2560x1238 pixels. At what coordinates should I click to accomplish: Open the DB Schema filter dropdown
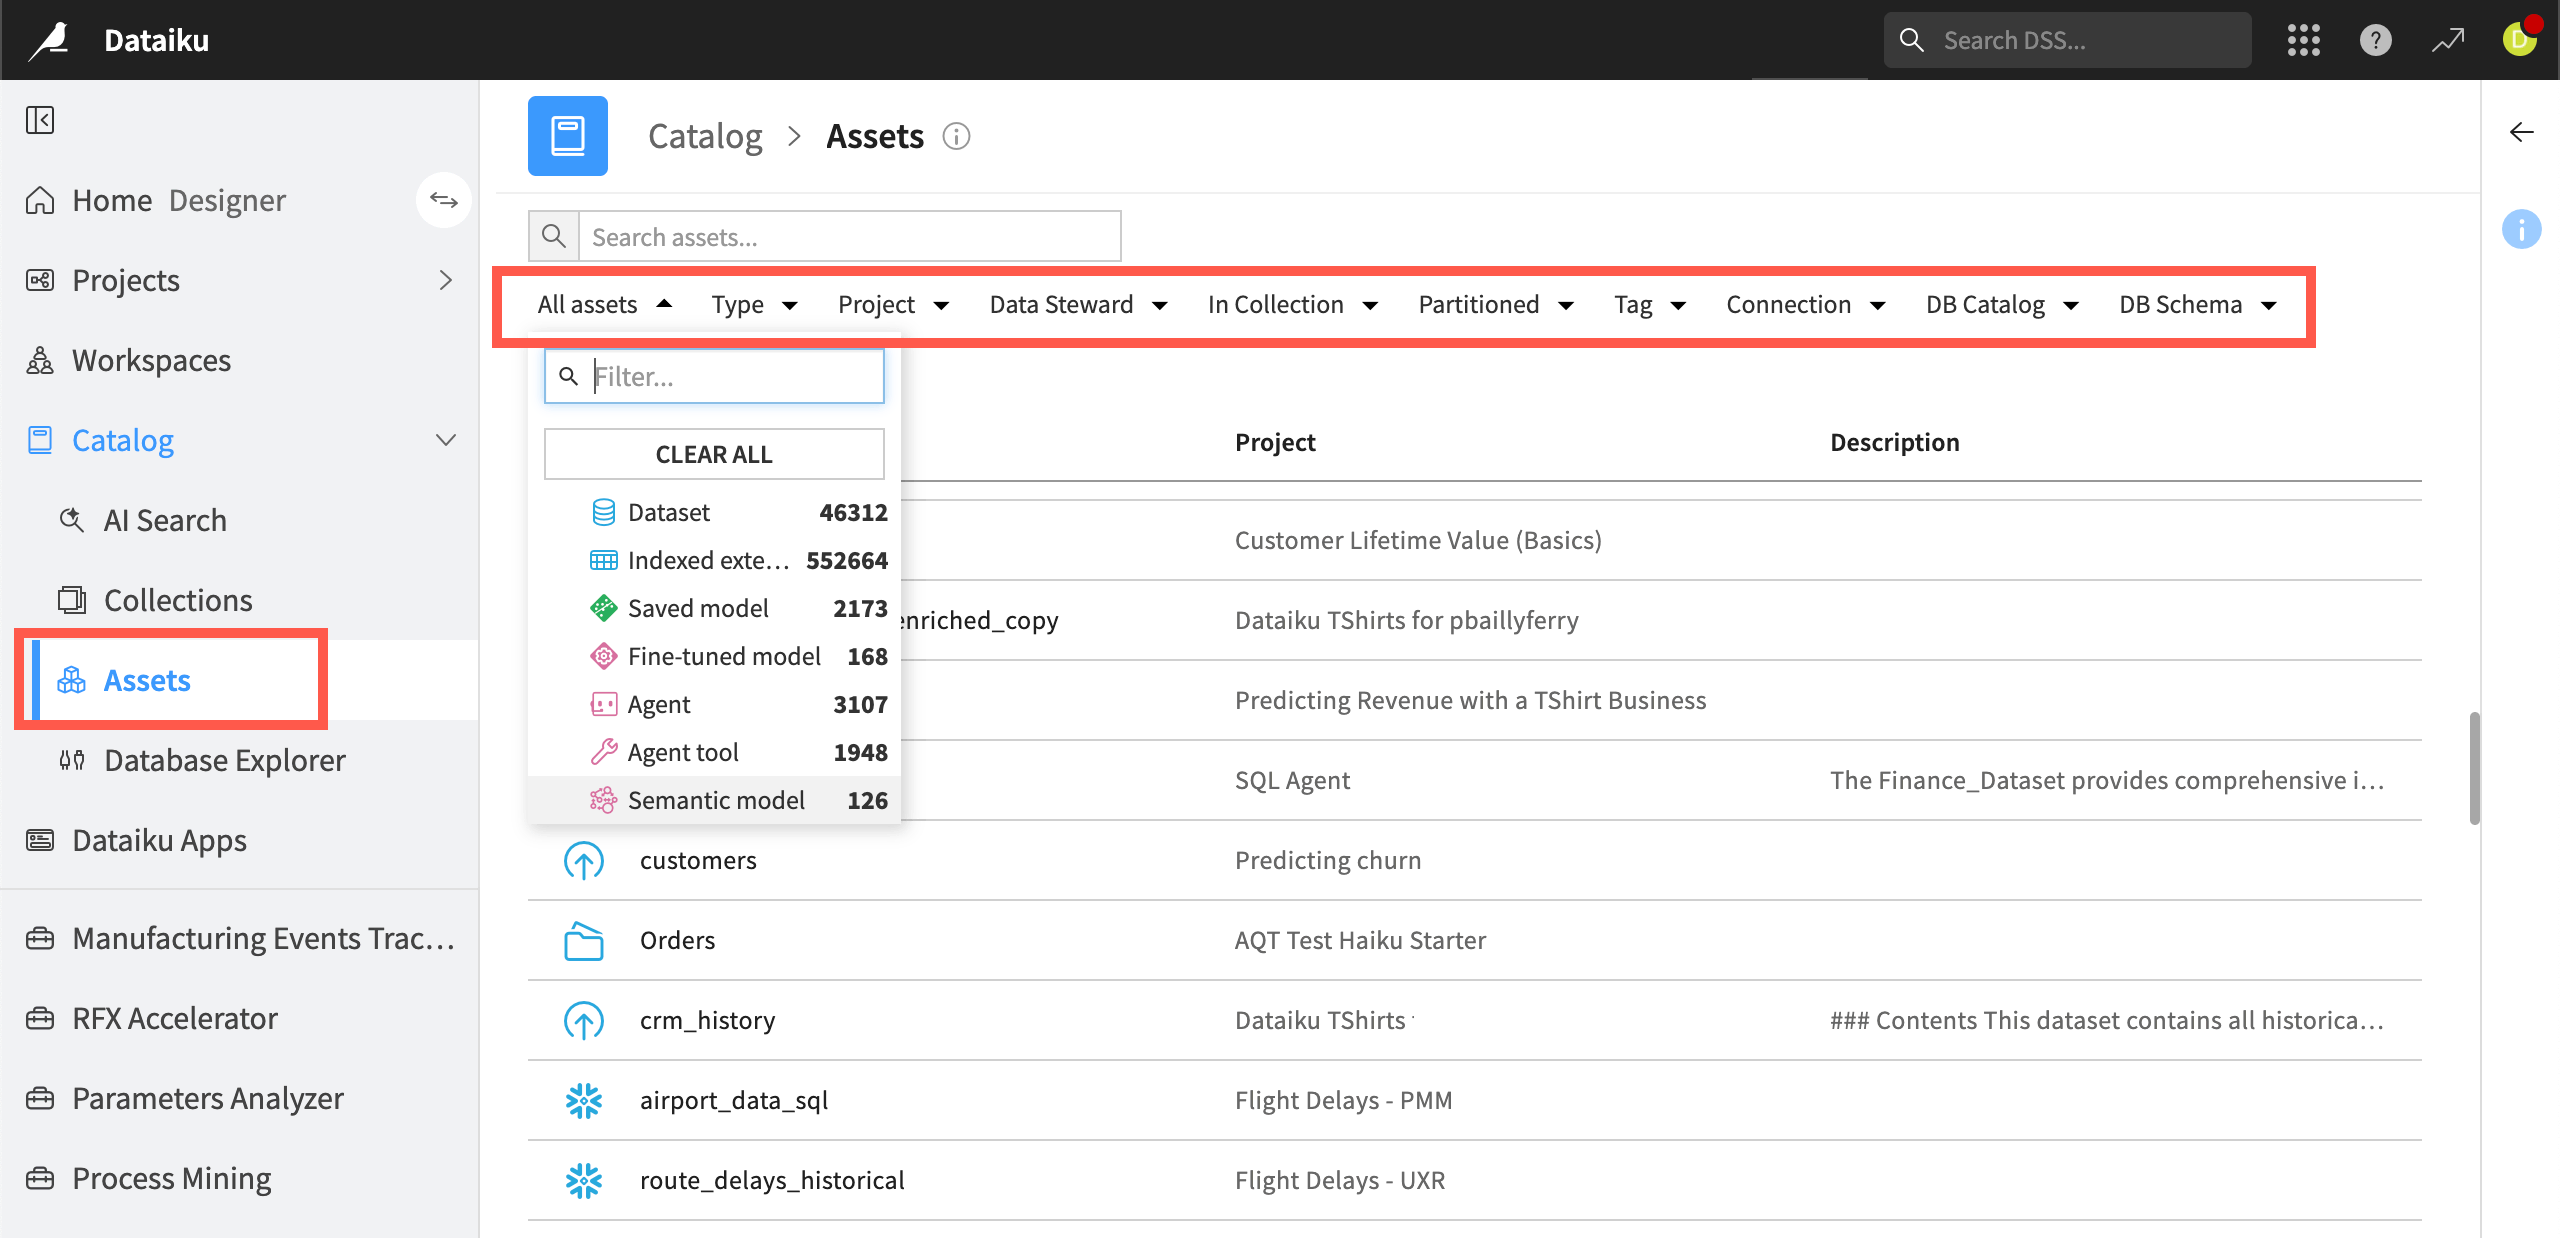pyautogui.click(x=2198, y=304)
